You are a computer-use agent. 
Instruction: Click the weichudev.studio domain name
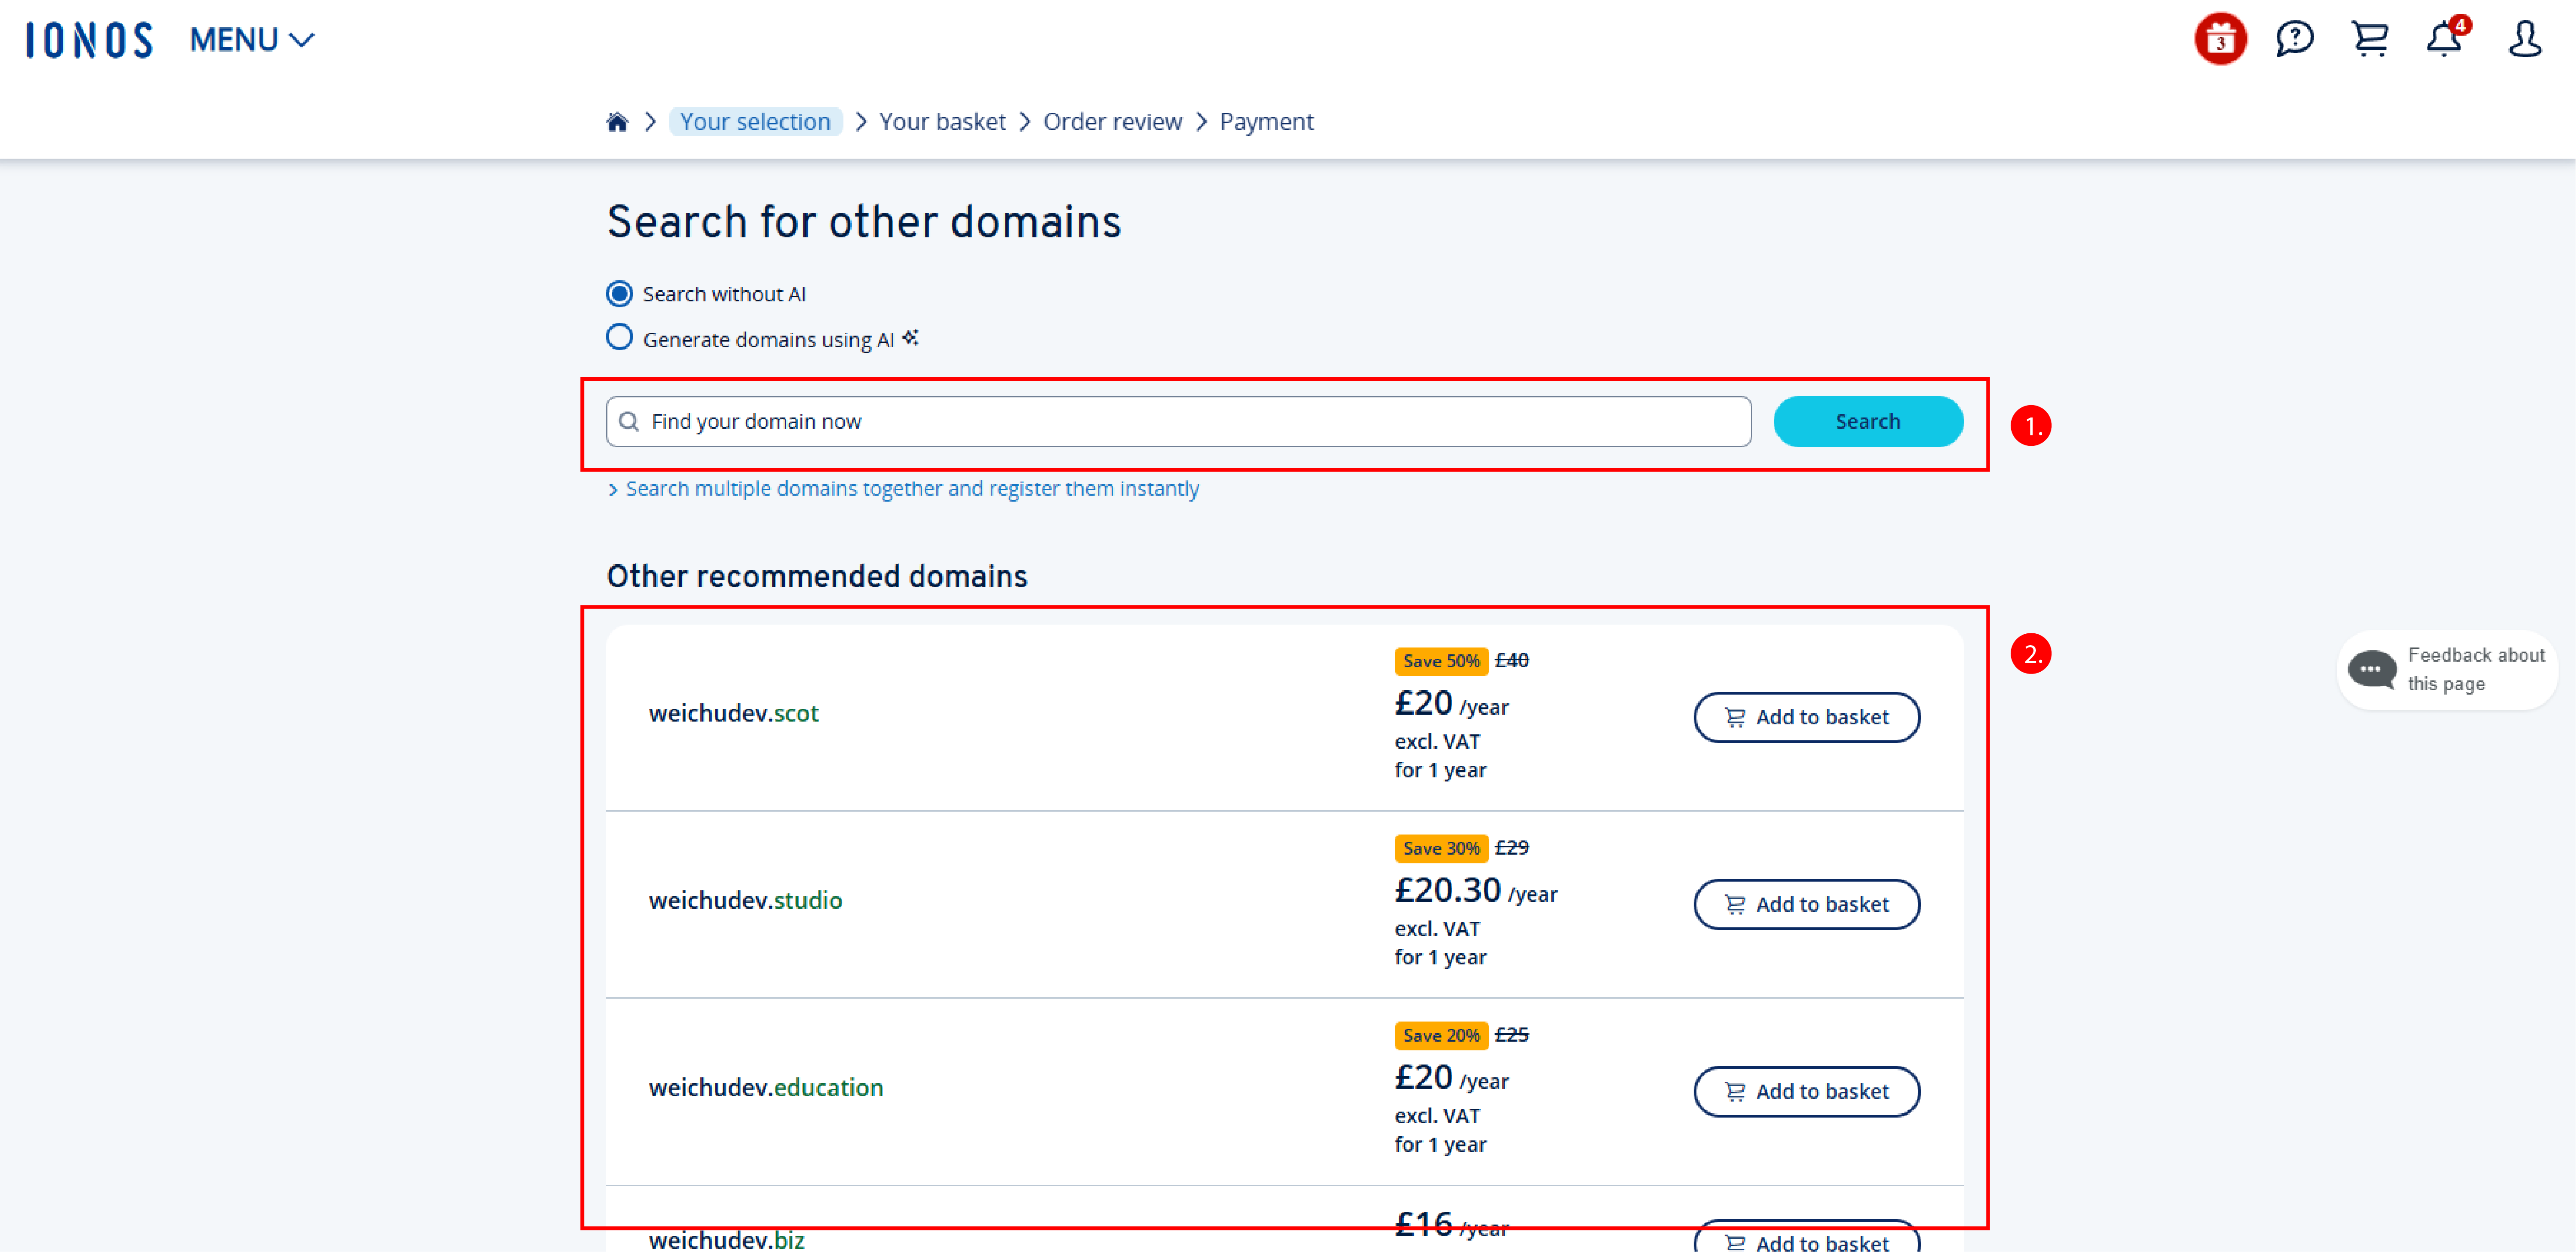(x=745, y=901)
